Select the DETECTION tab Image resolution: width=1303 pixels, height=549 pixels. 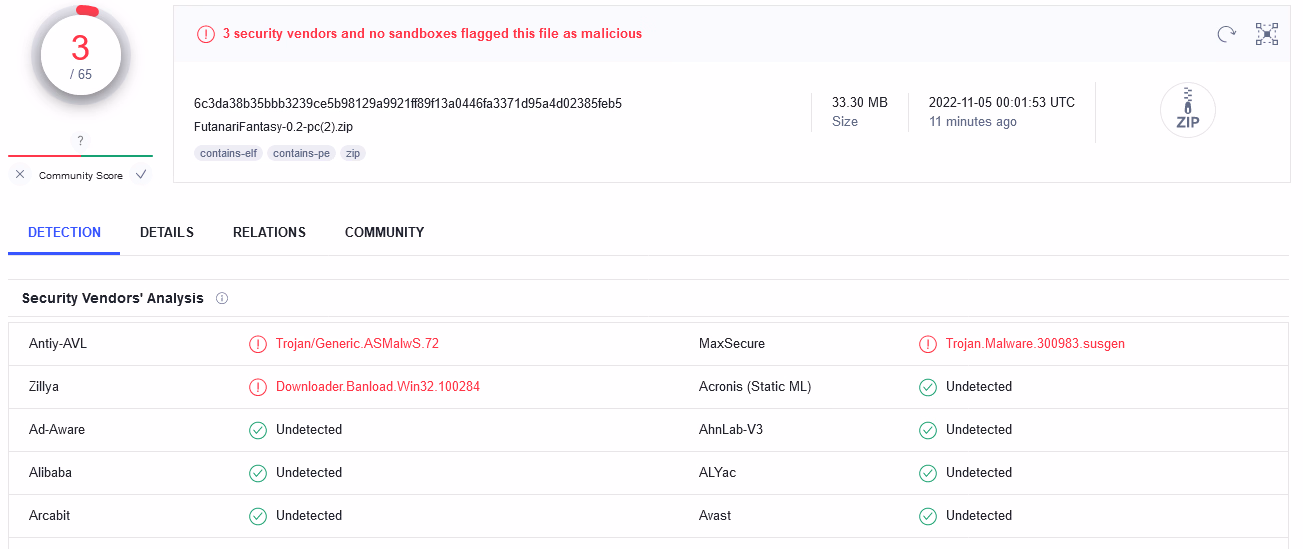click(64, 232)
